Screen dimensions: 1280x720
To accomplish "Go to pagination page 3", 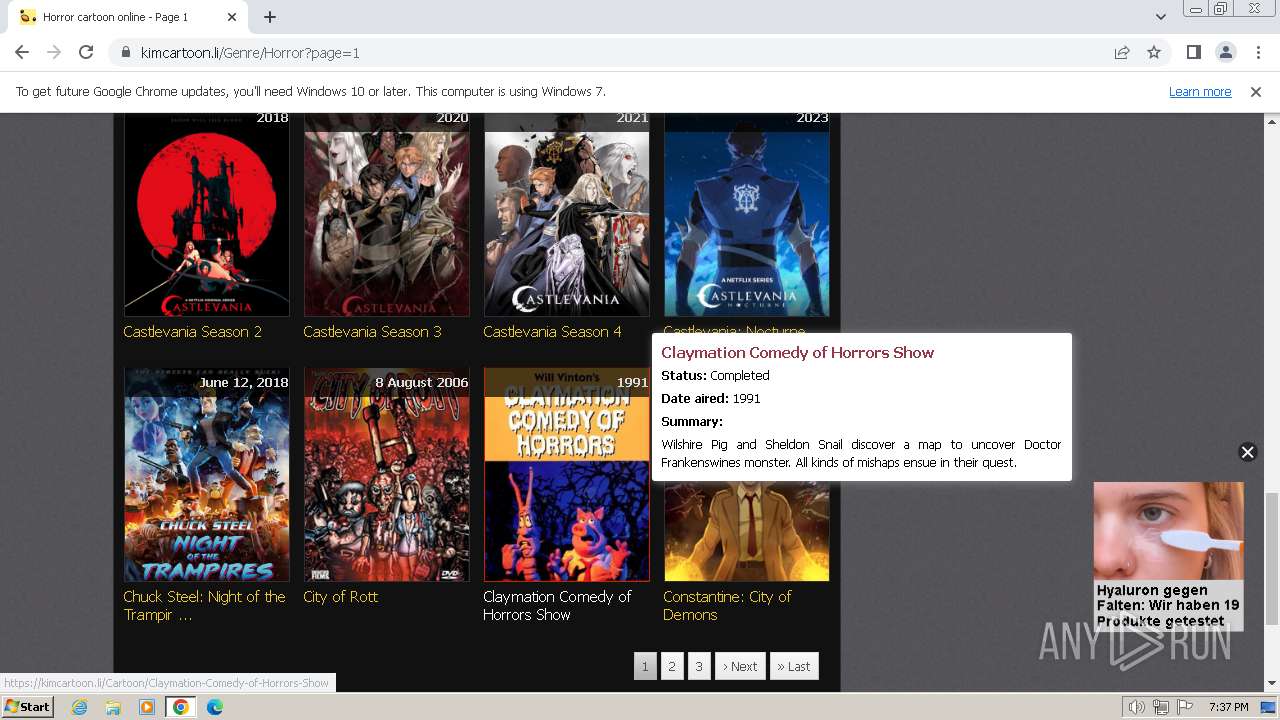I will pyautogui.click(x=699, y=666).
